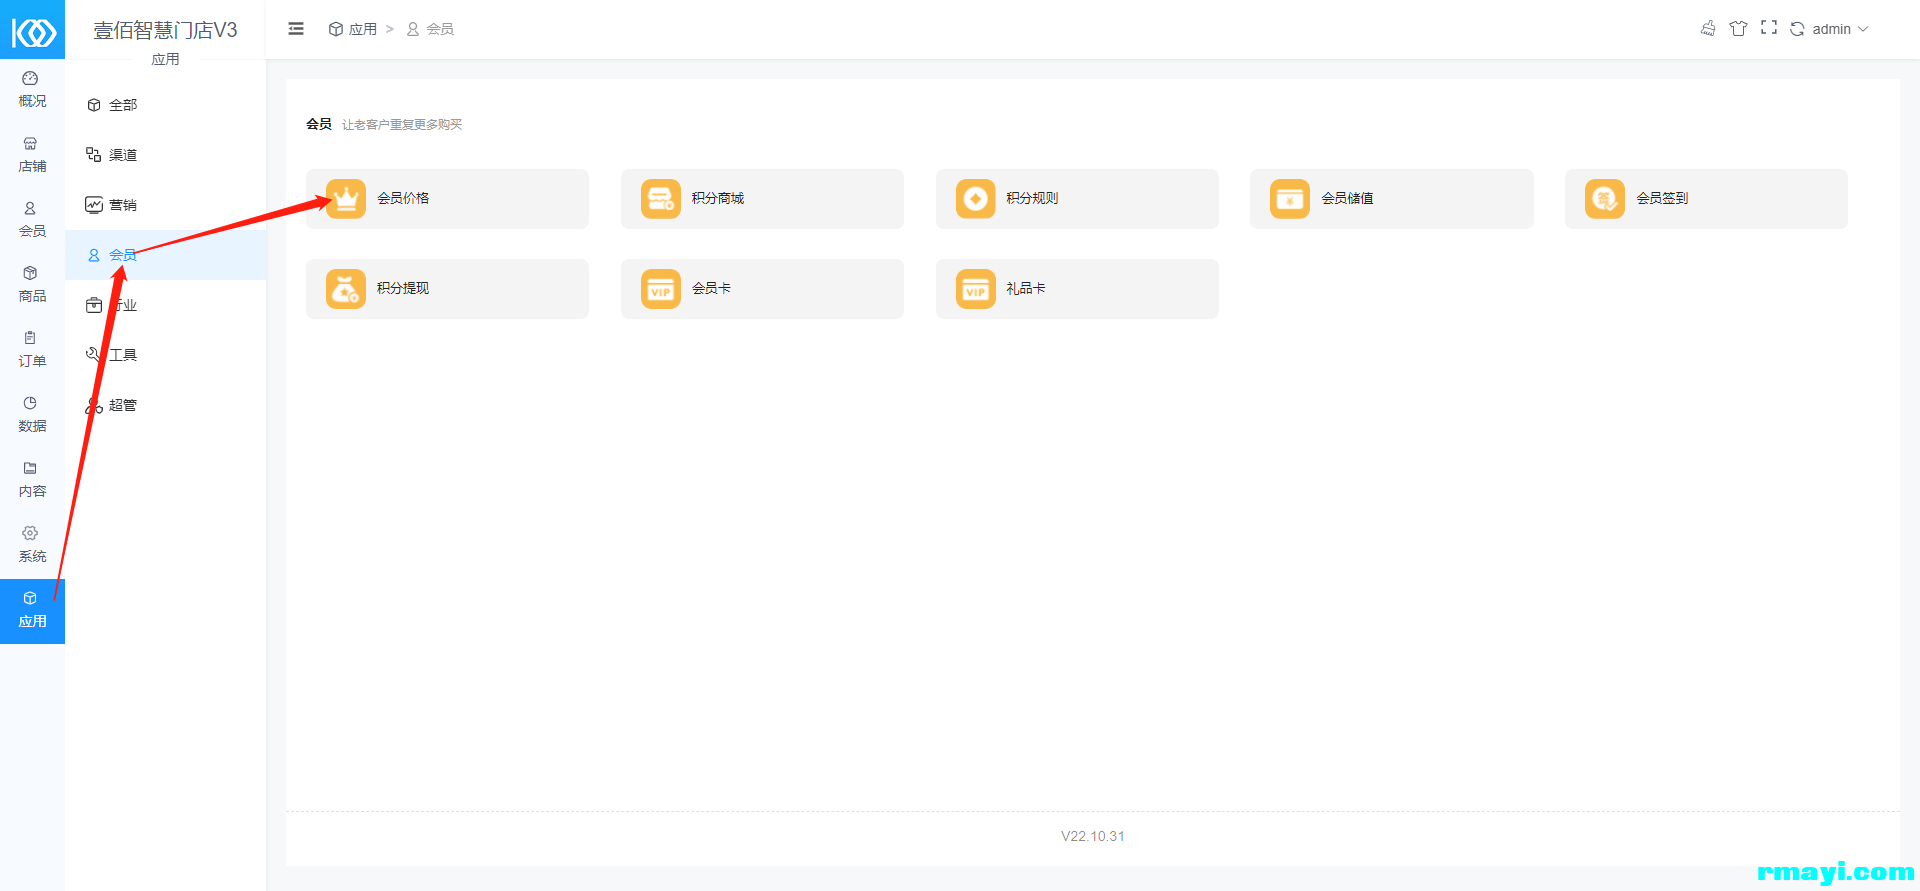Click the 会员签到 icon
The image size is (1920, 891).
(1604, 199)
